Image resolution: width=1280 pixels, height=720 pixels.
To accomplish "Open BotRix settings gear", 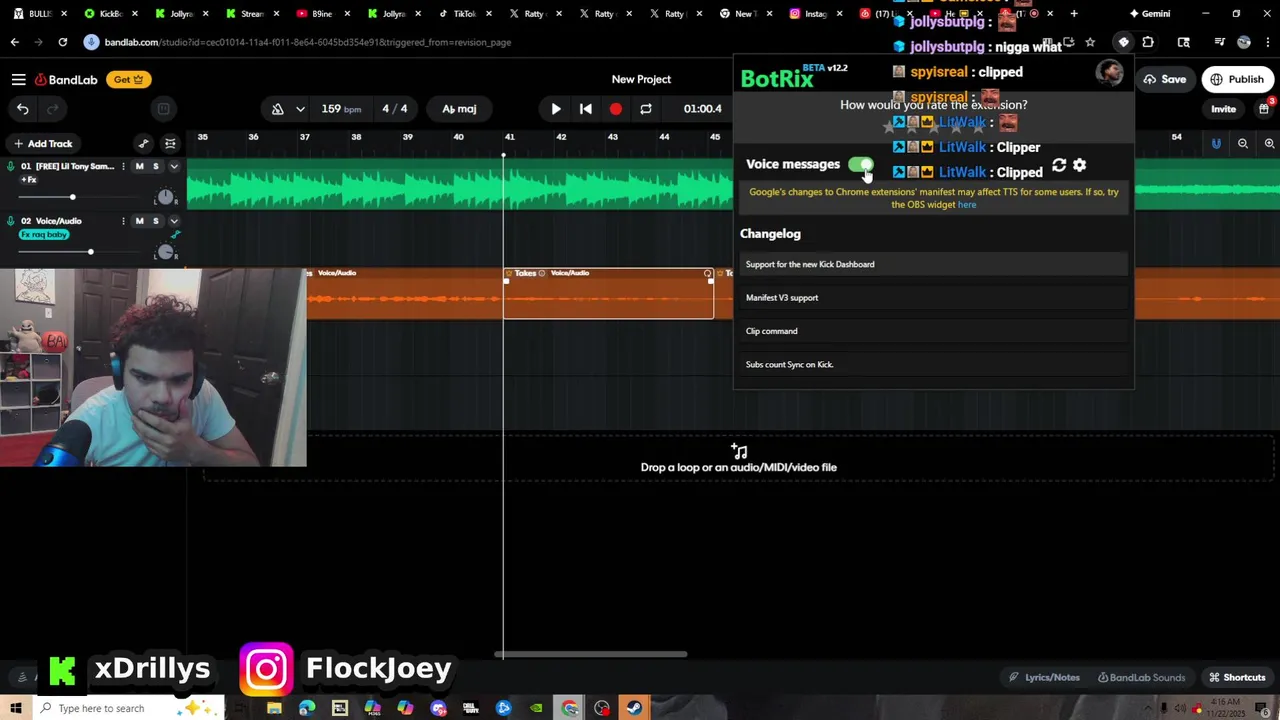I will pyautogui.click(x=1079, y=165).
